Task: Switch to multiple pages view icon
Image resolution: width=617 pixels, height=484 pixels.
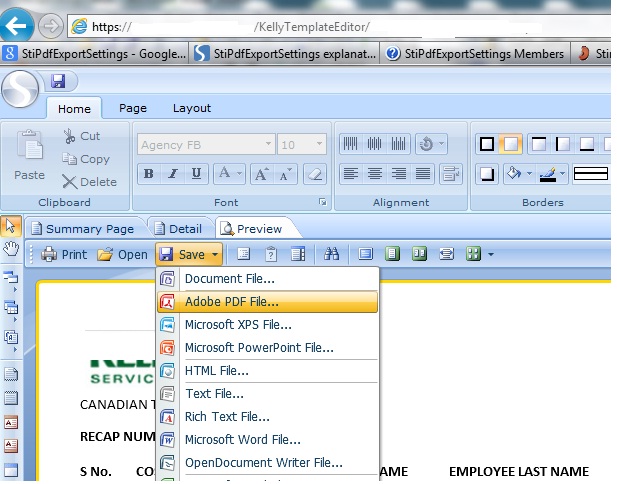Action: tap(473, 254)
